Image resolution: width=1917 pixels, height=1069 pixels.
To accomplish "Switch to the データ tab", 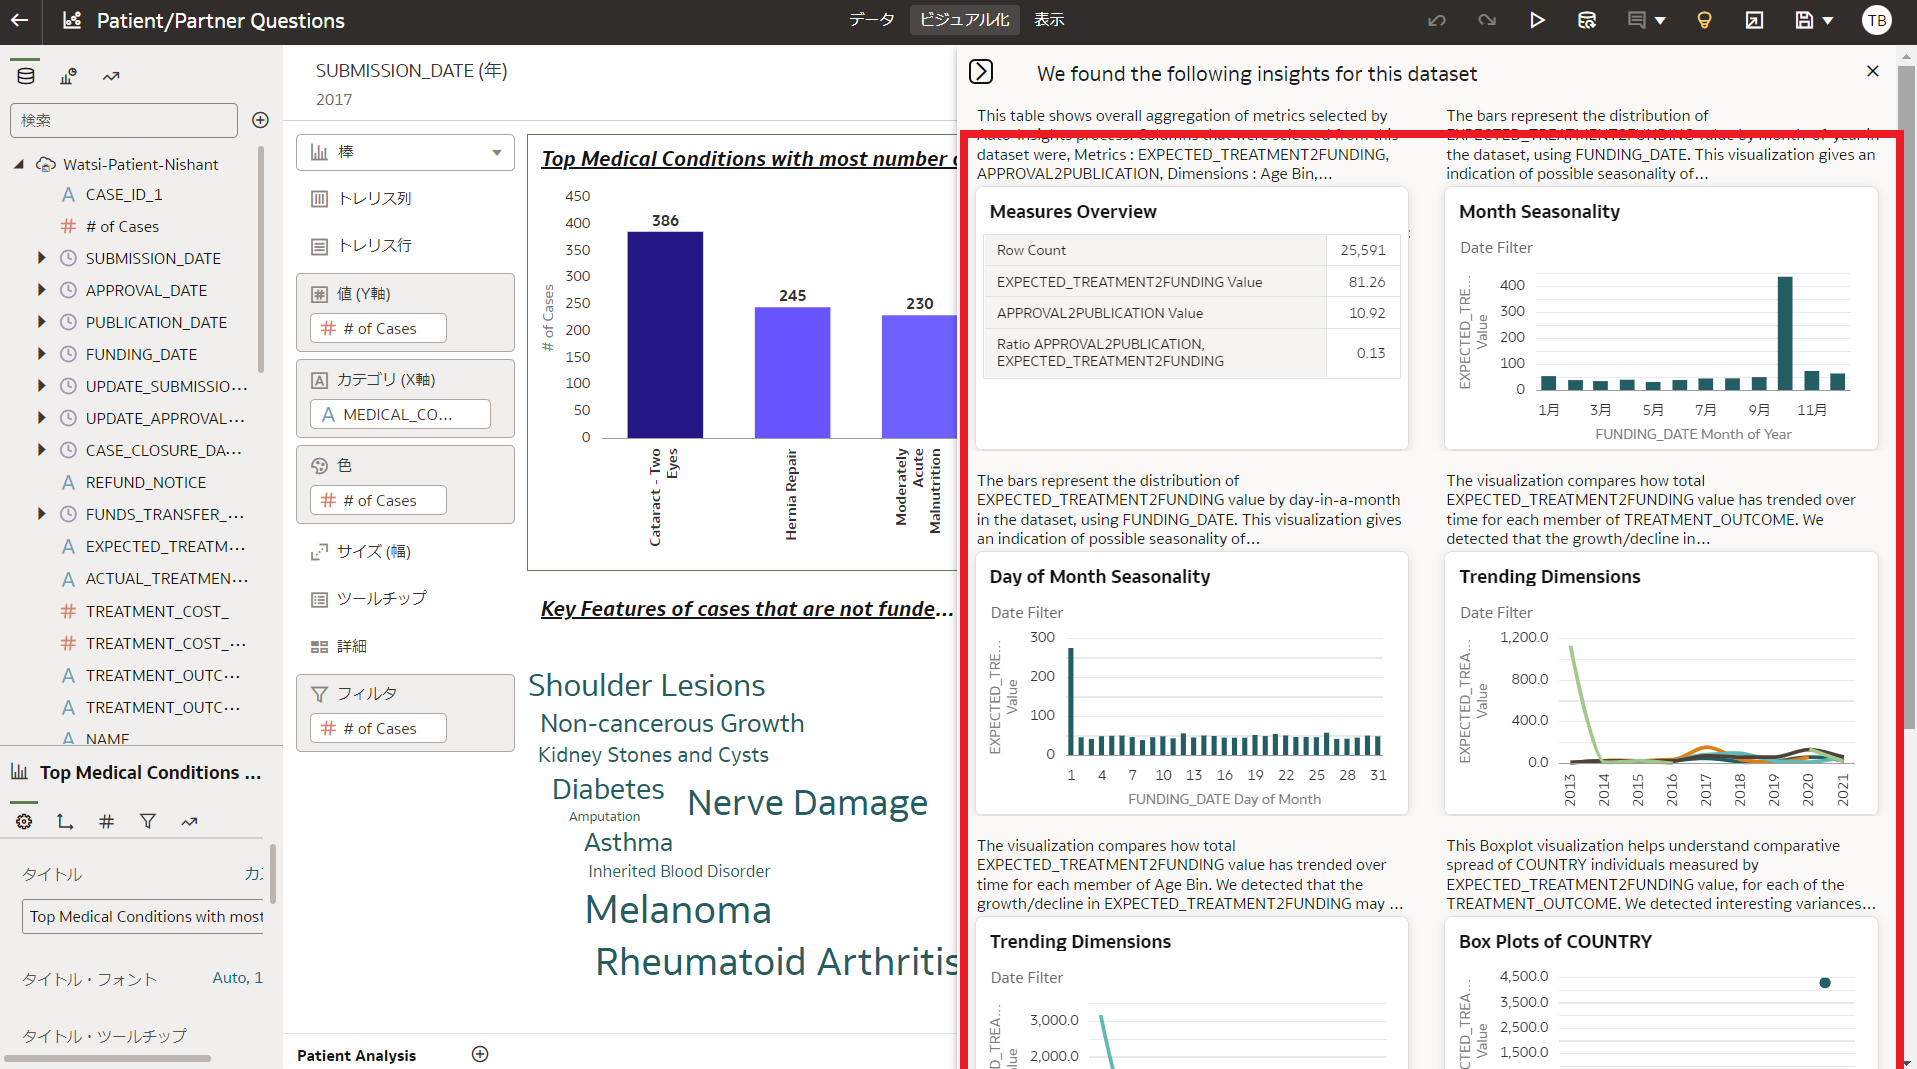I will (872, 20).
